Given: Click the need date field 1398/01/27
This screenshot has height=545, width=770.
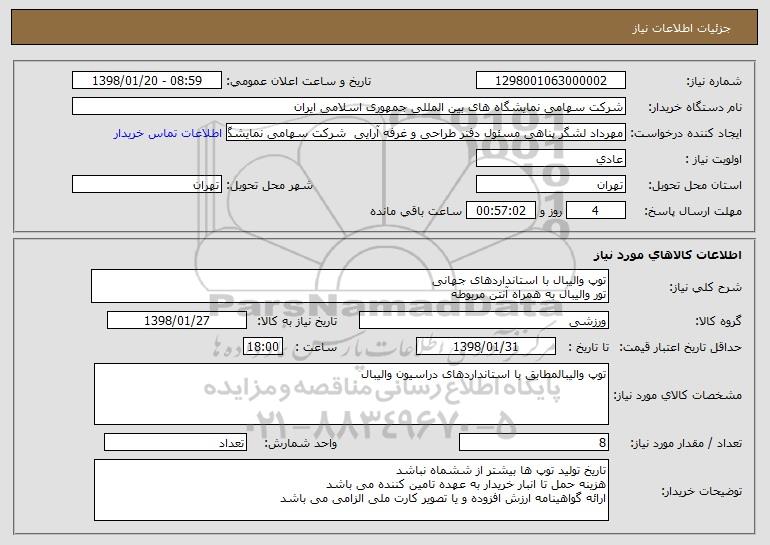Looking at the screenshot, I should pos(177,321).
